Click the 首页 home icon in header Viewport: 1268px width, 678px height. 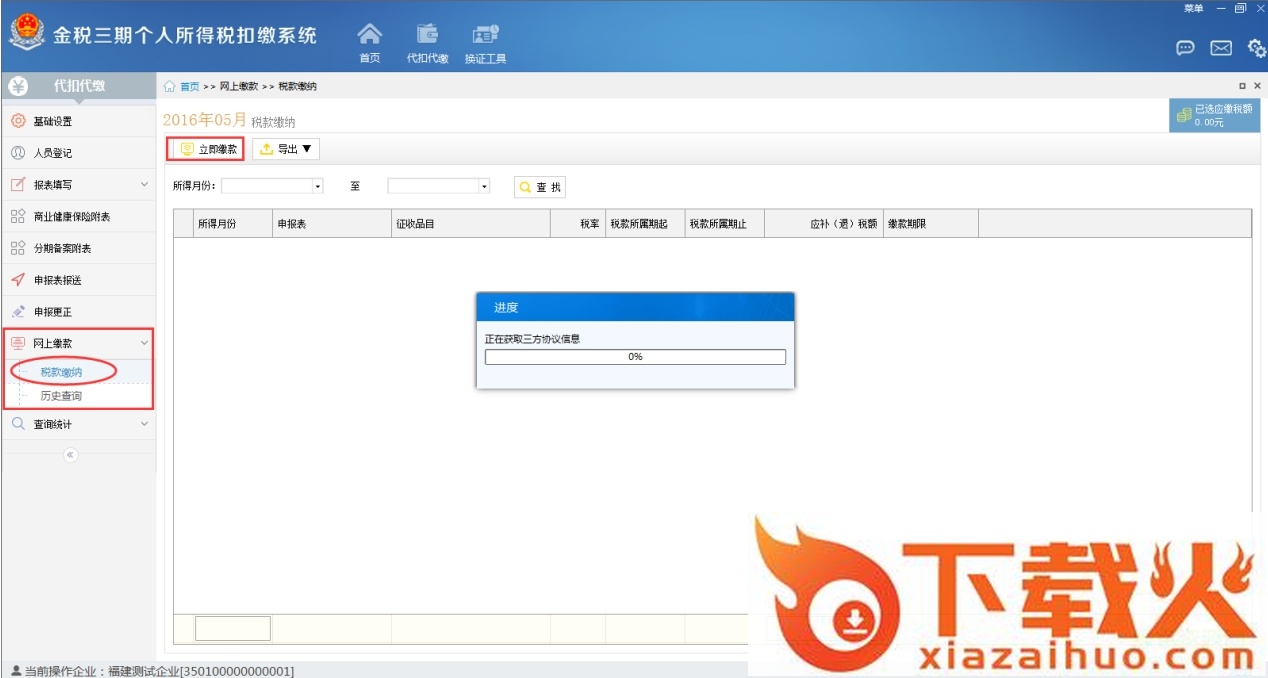[369, 38]
